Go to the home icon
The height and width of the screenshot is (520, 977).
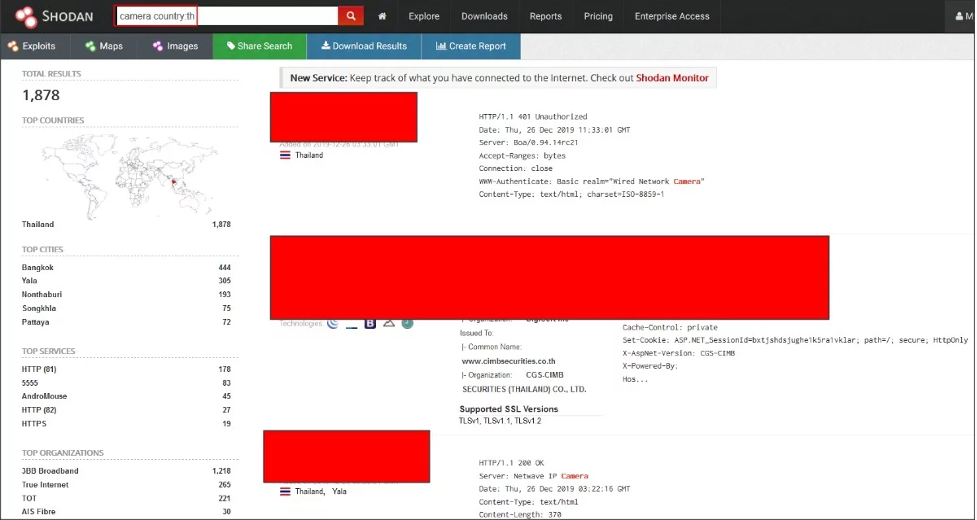[382, 16]
